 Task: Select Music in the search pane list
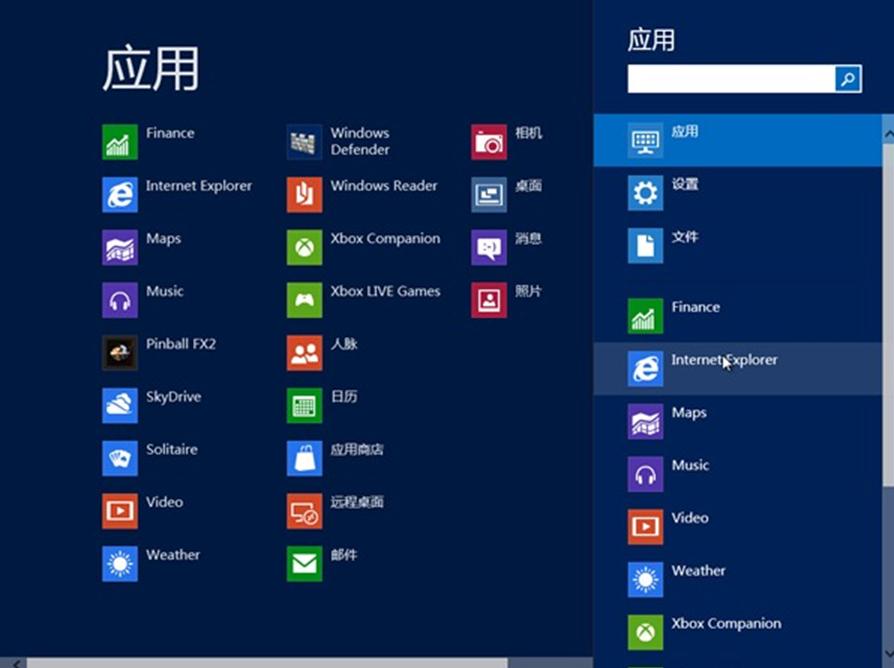[738, 474]
